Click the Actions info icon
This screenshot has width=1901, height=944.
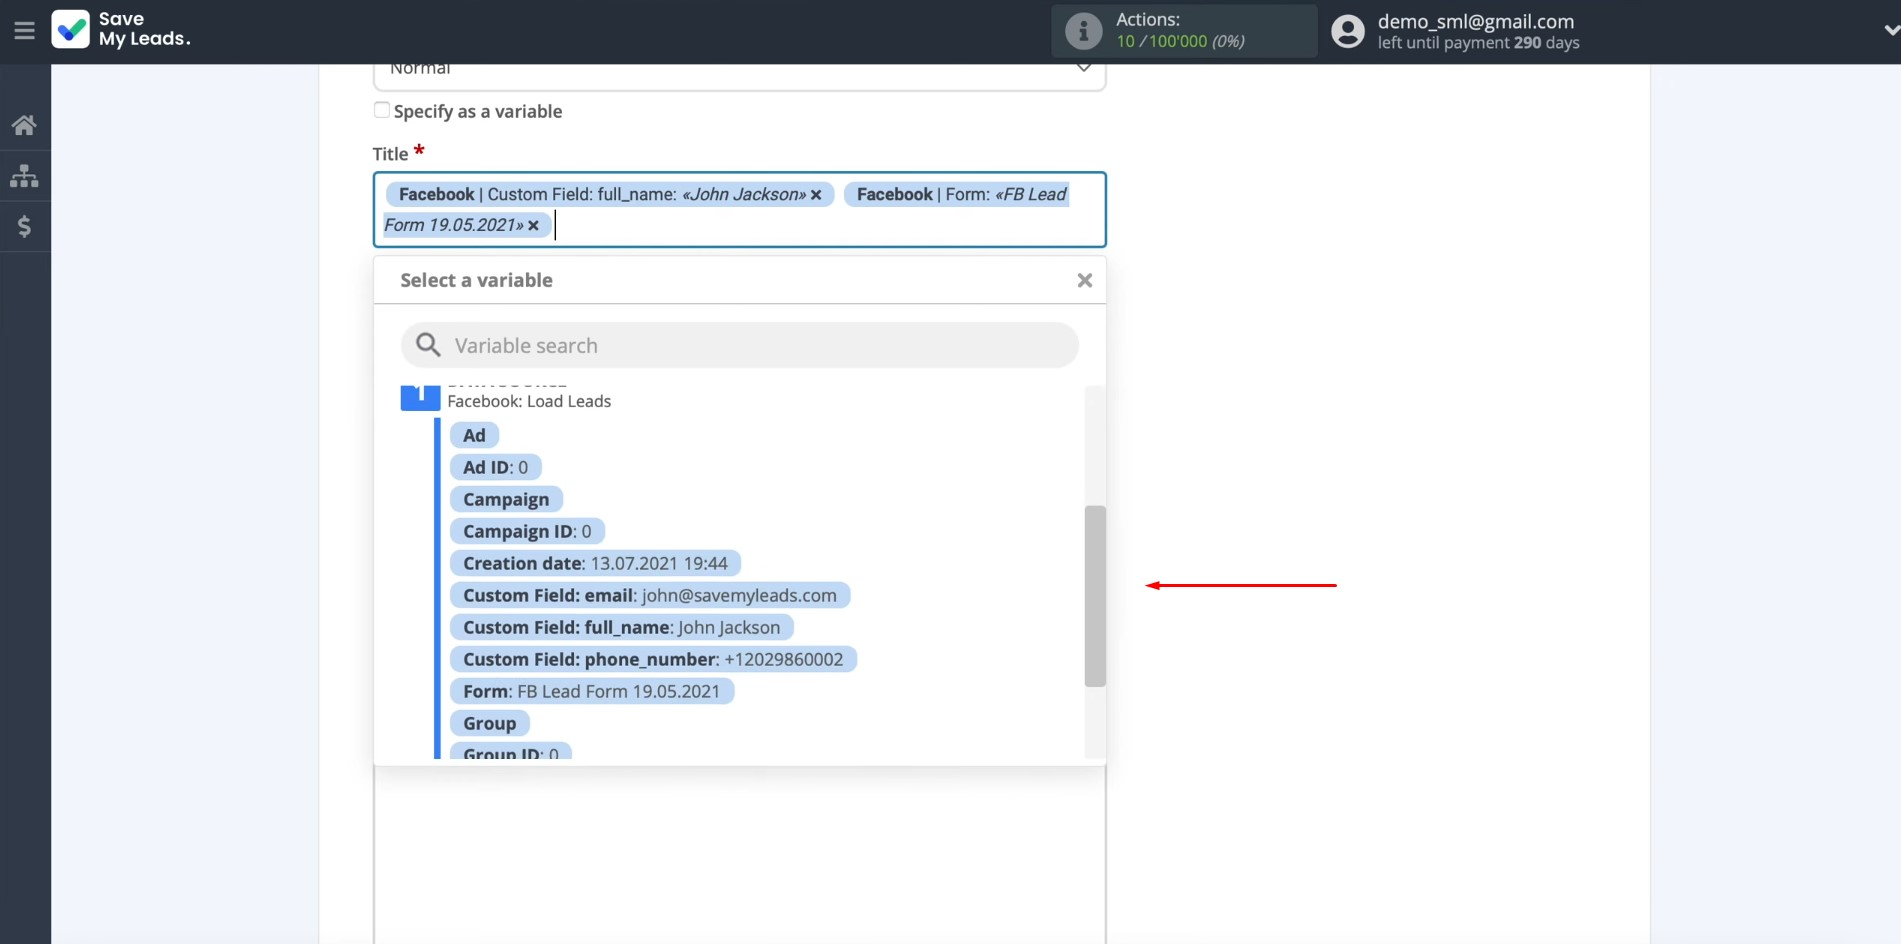coord(1083,31)
